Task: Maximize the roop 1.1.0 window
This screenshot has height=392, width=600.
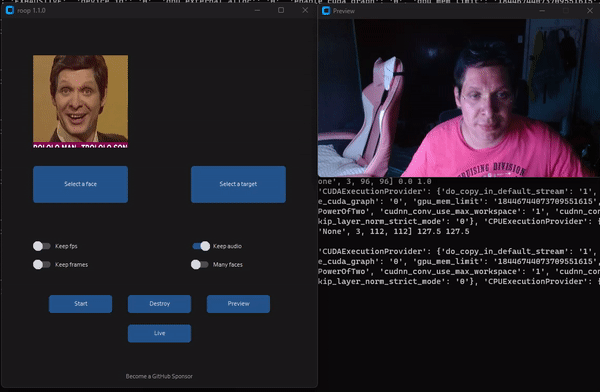Action: click(281, 10)
